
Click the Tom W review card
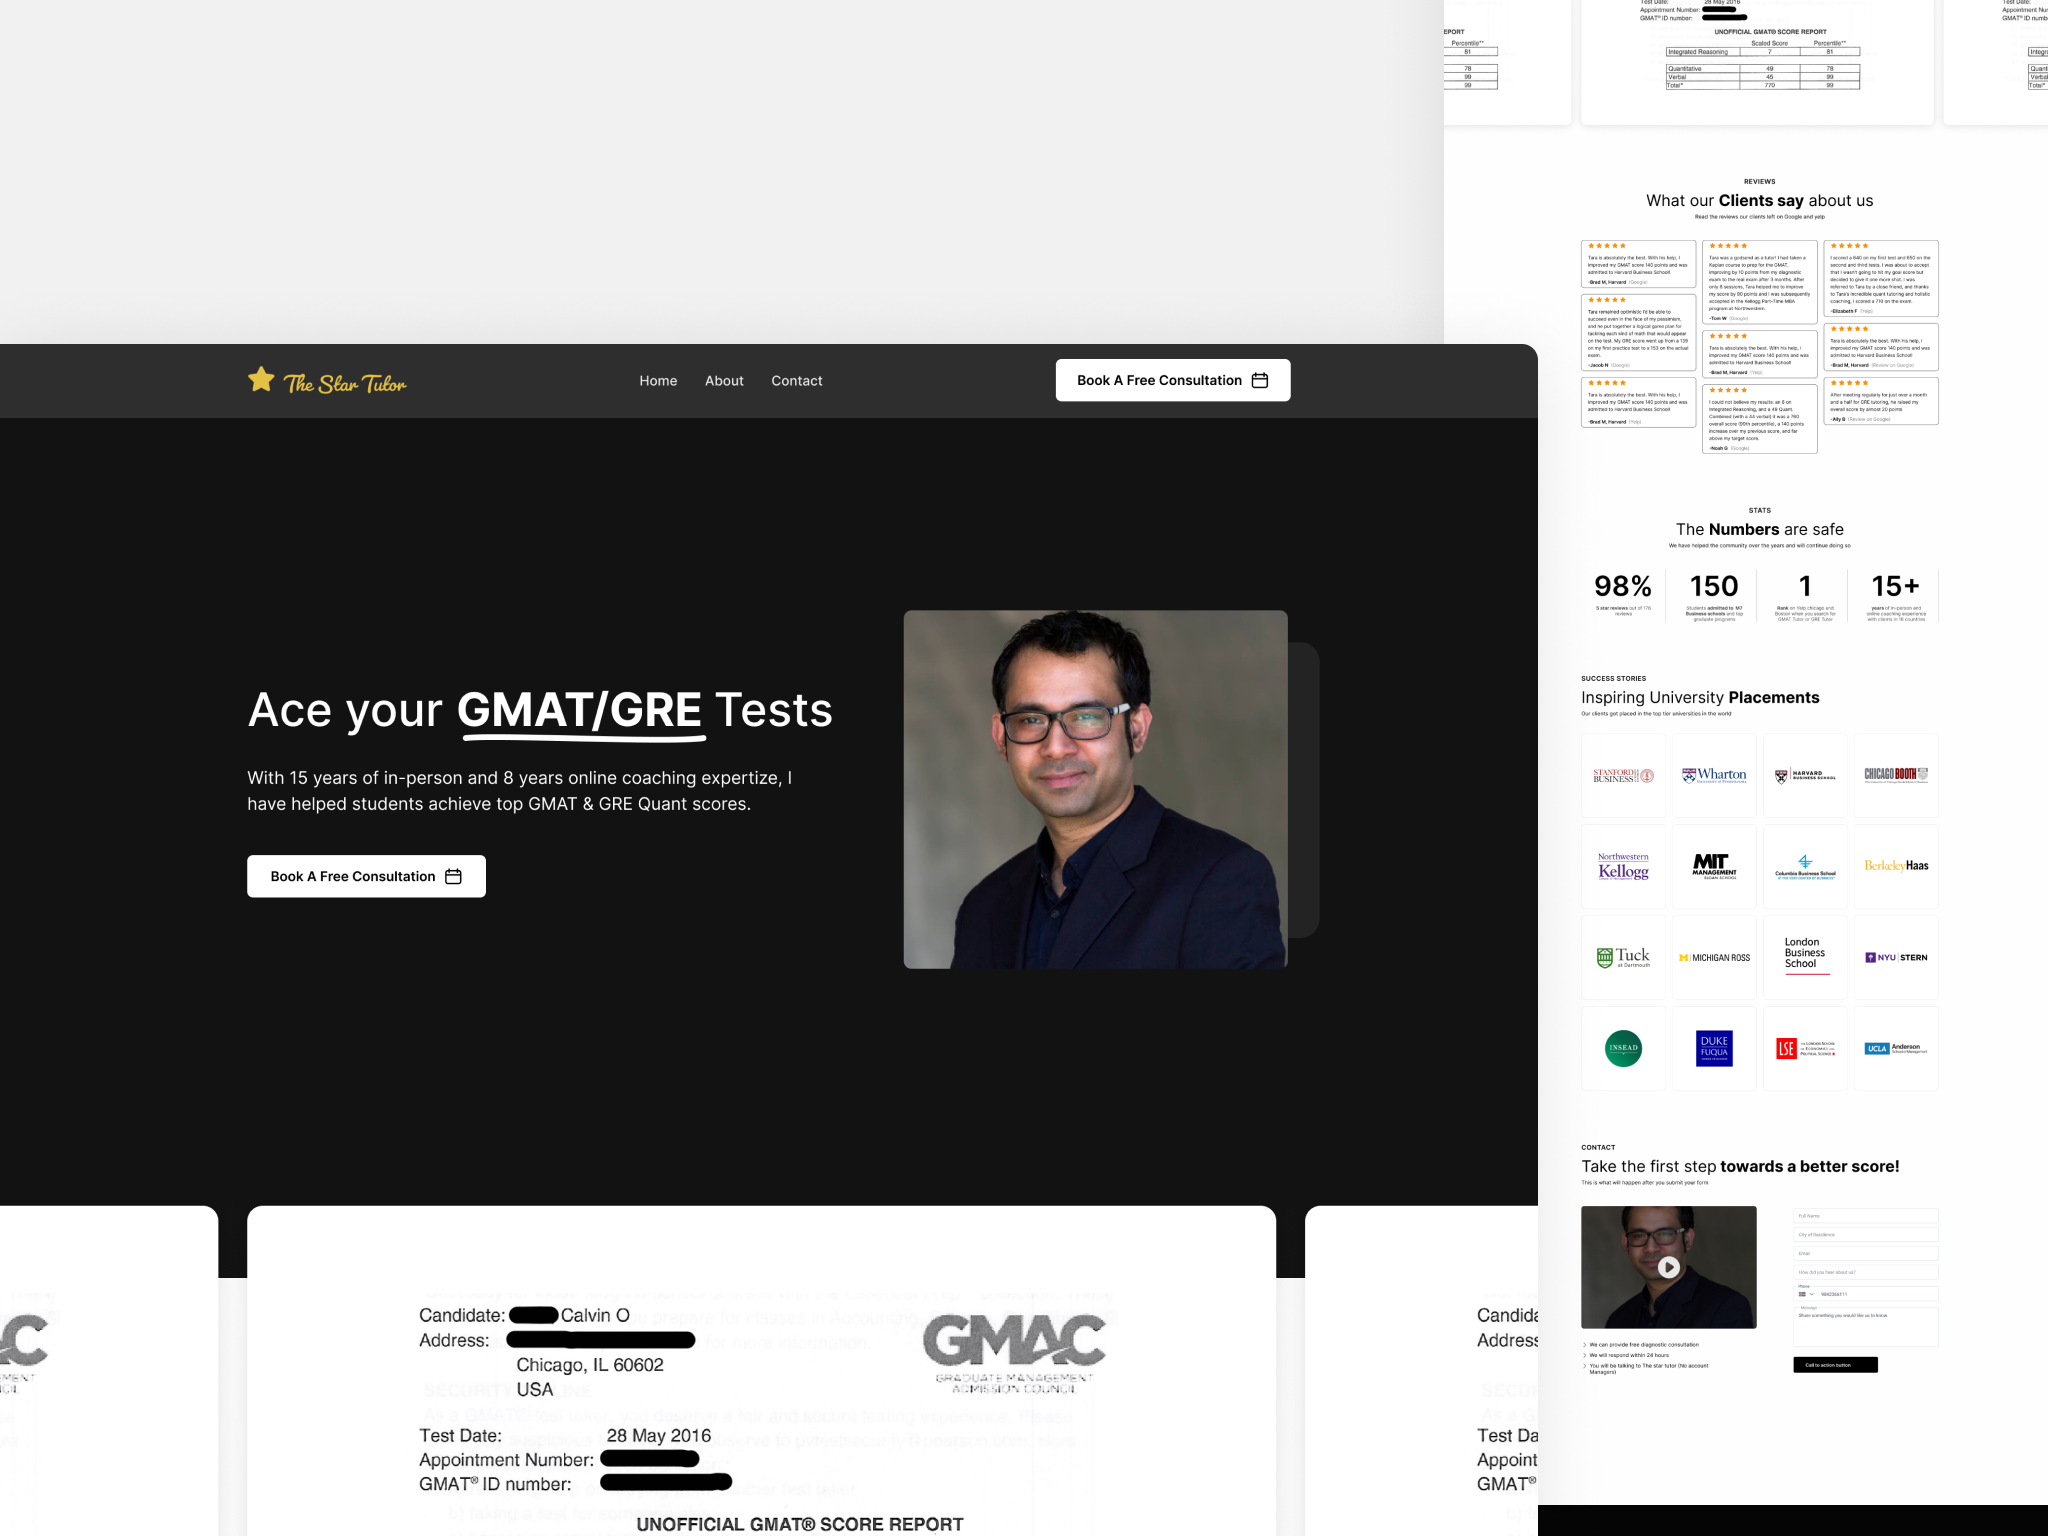pyautogui.click(x=1759, y=282)
